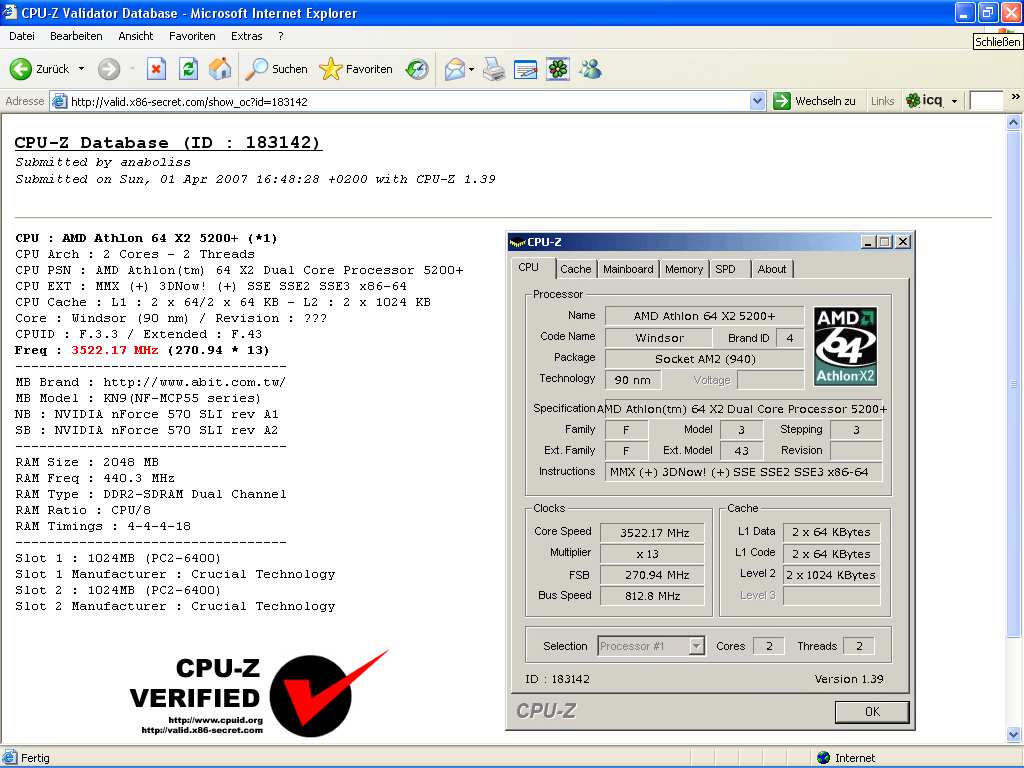Click the Zurück back arrow button
The width and height of the screenshot is (1024, 768).
click(20, 69)
